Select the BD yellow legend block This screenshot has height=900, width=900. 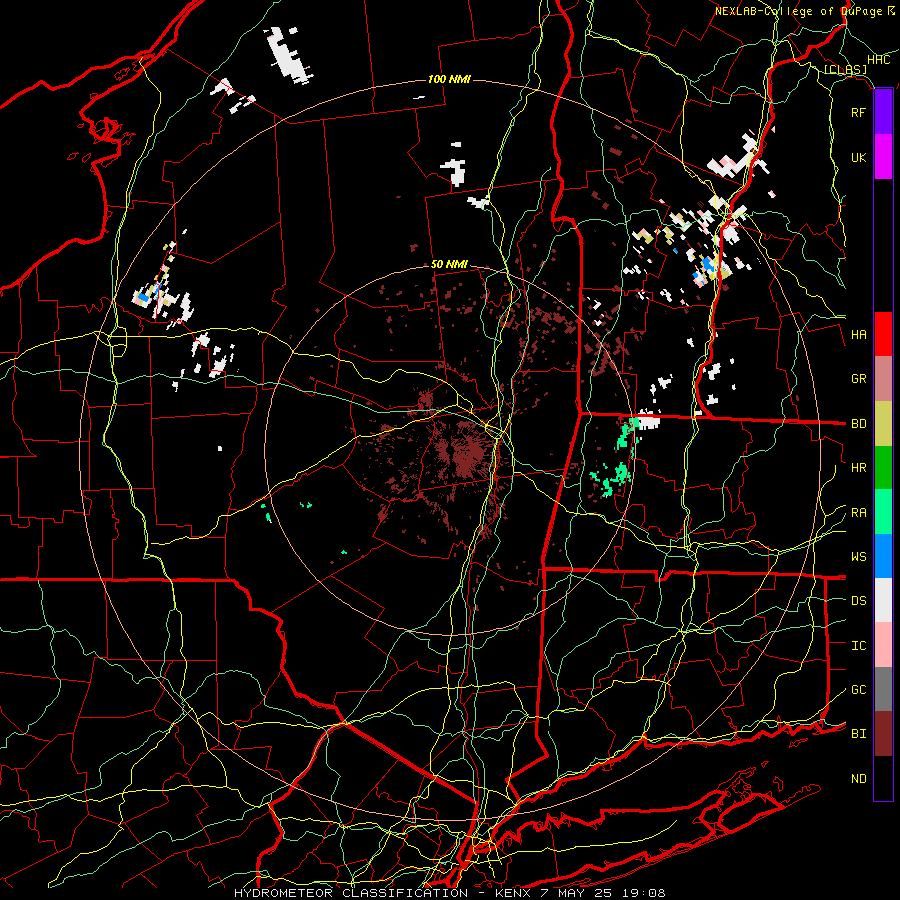883,424
